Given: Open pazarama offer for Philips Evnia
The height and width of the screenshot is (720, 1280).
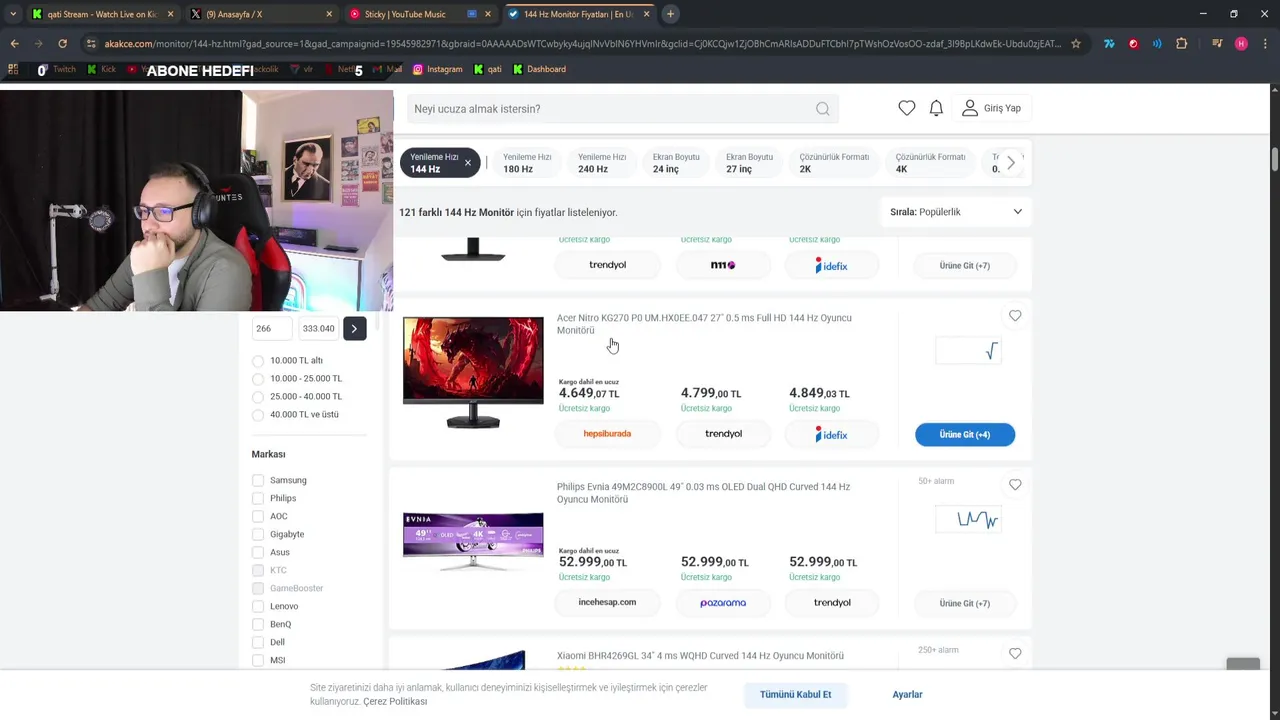Looking at the screenshot, I should 723,603.
